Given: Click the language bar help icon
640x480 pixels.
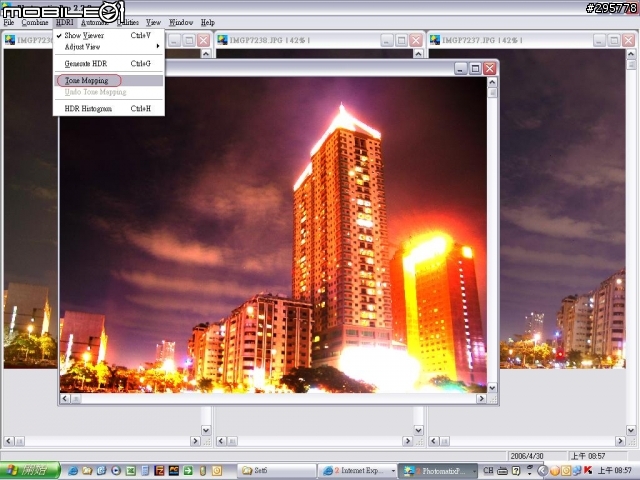Looking at the screenshot, I should 516,471.
